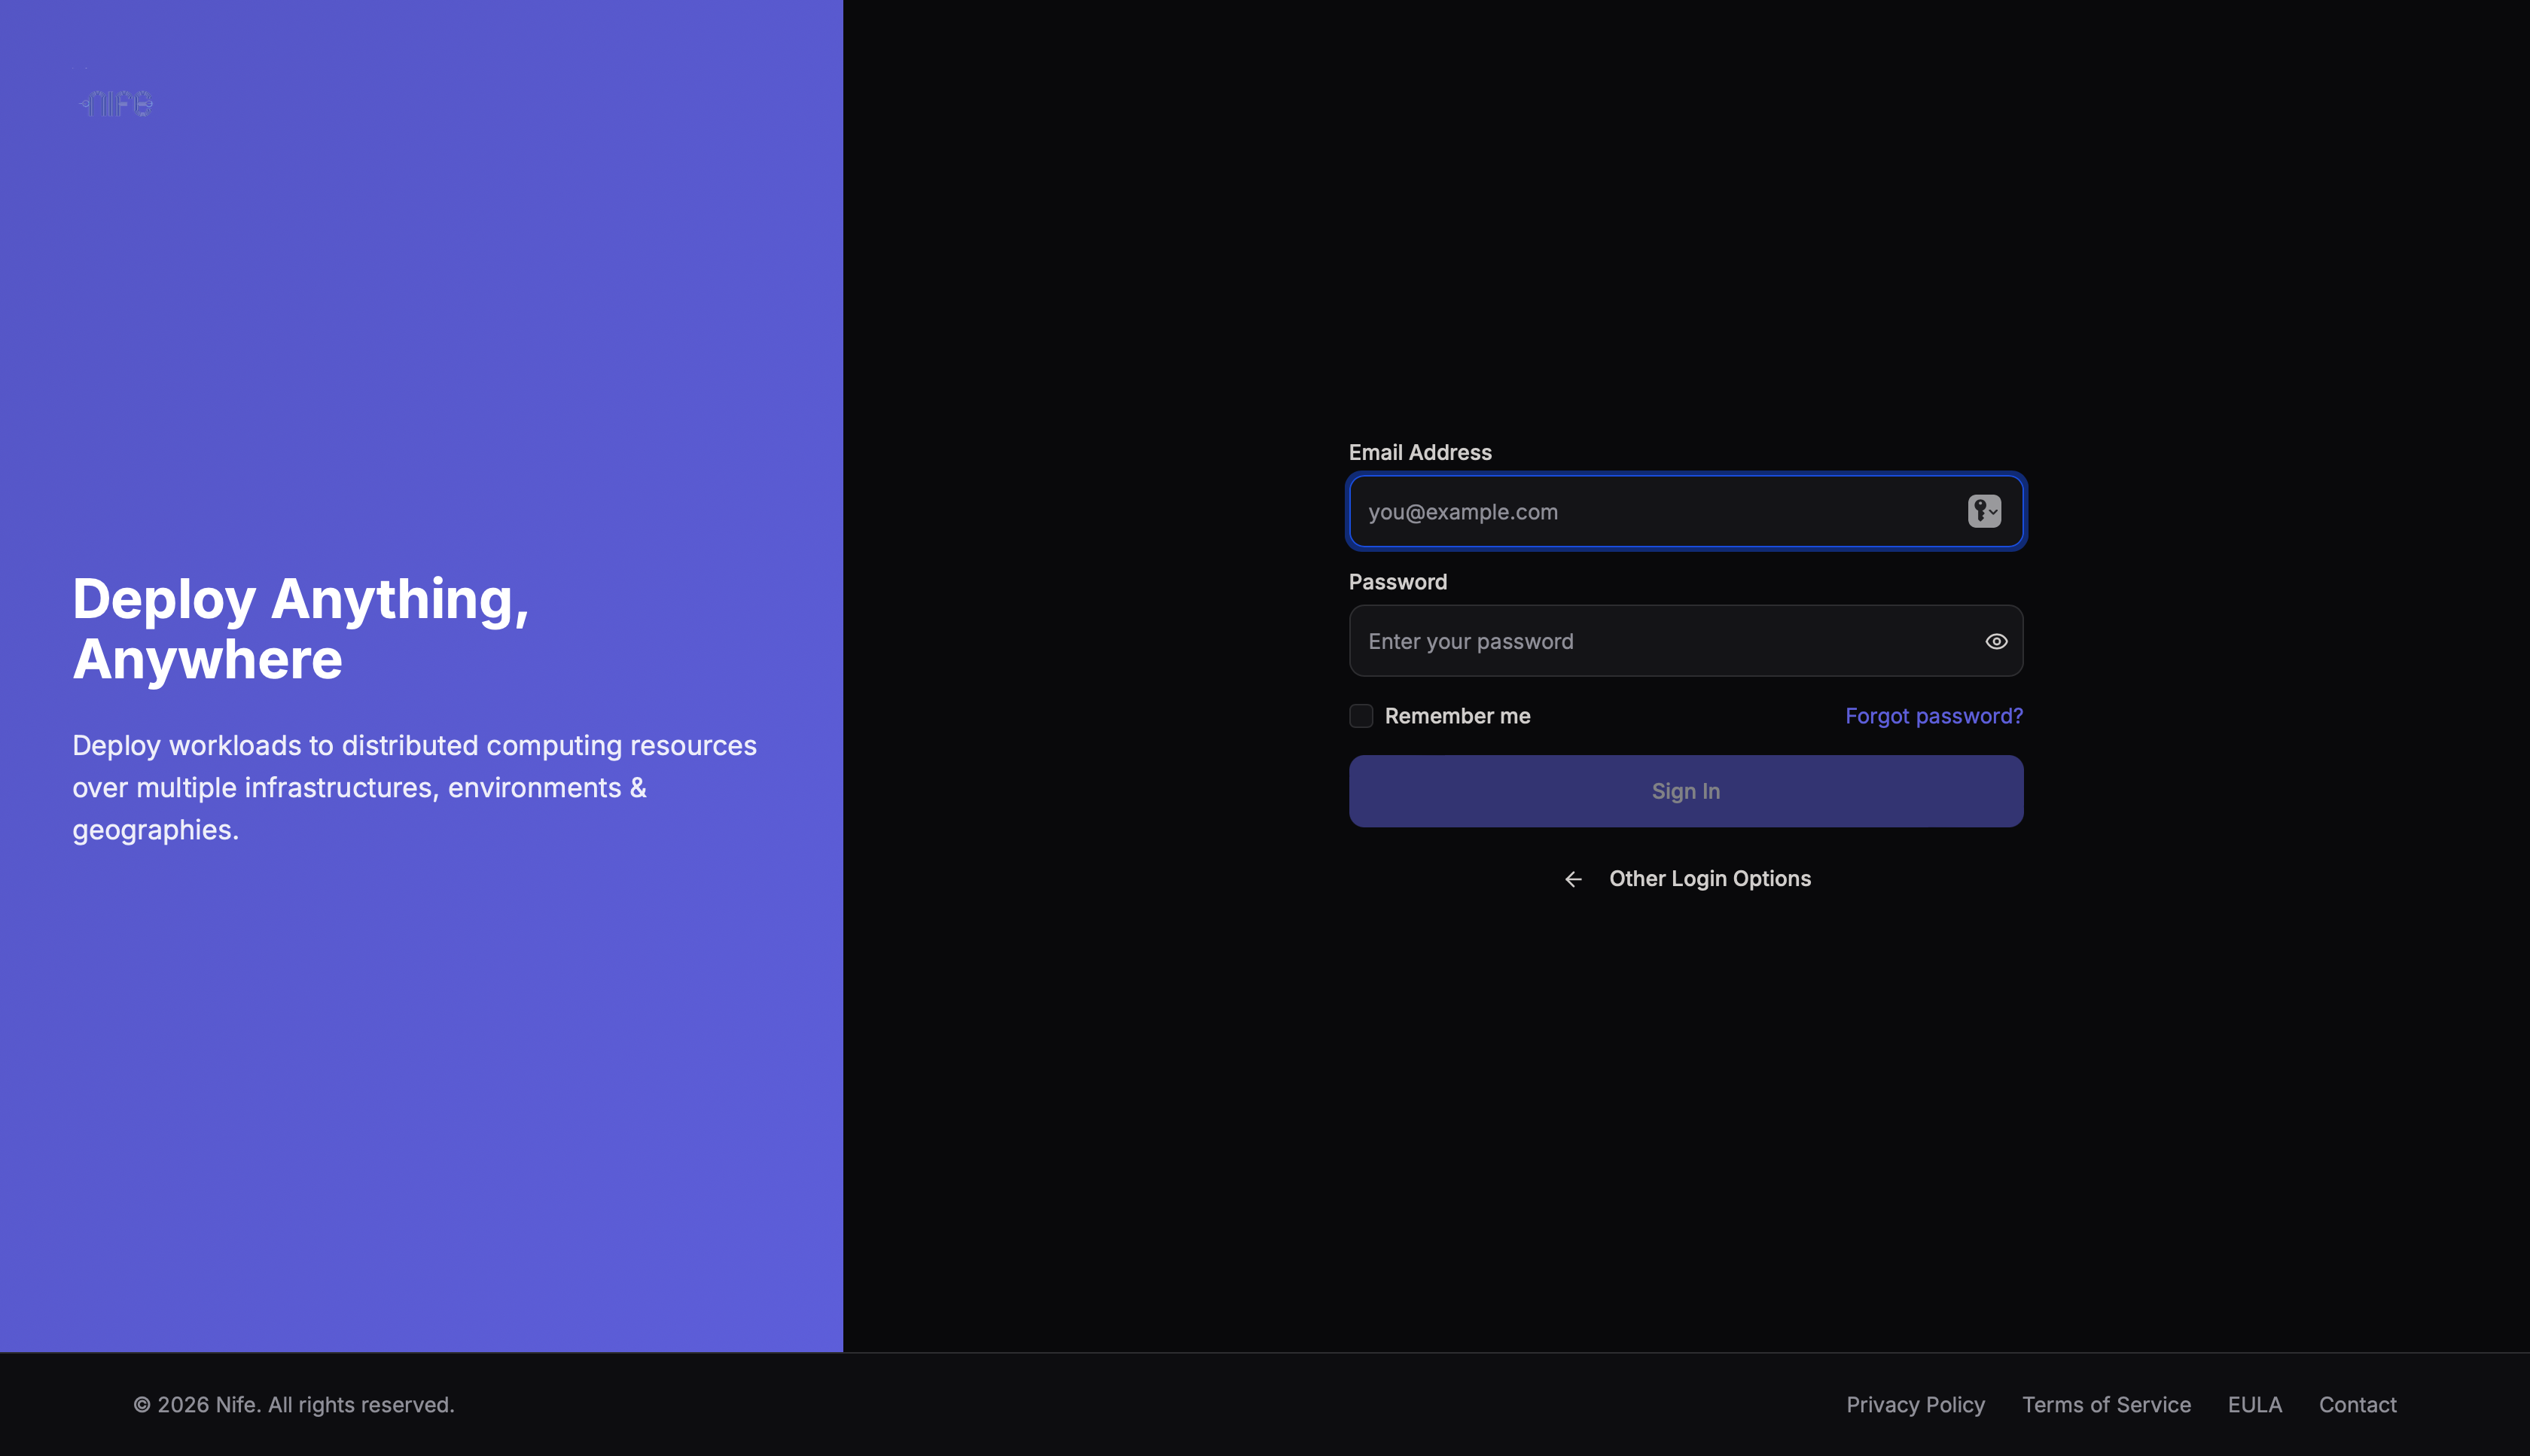The image size is (2530, 1456).
Task: Click the Nife logo
Action: pos(117,103)
